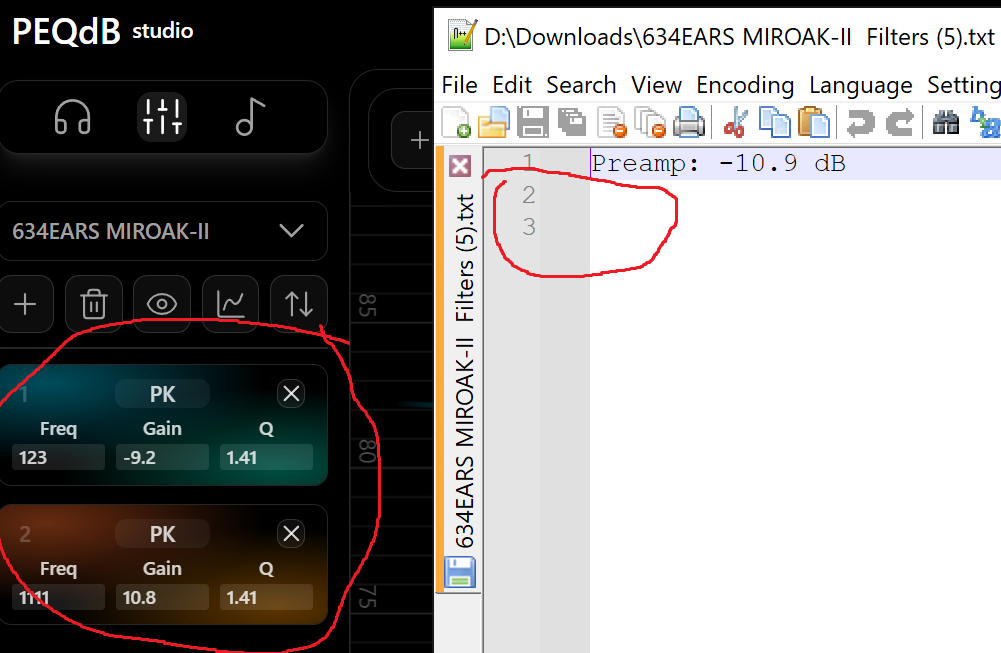The image size is (1001, 653).
Task: Click Cut scissors icon in Notepad++
Action: [735, 122]
